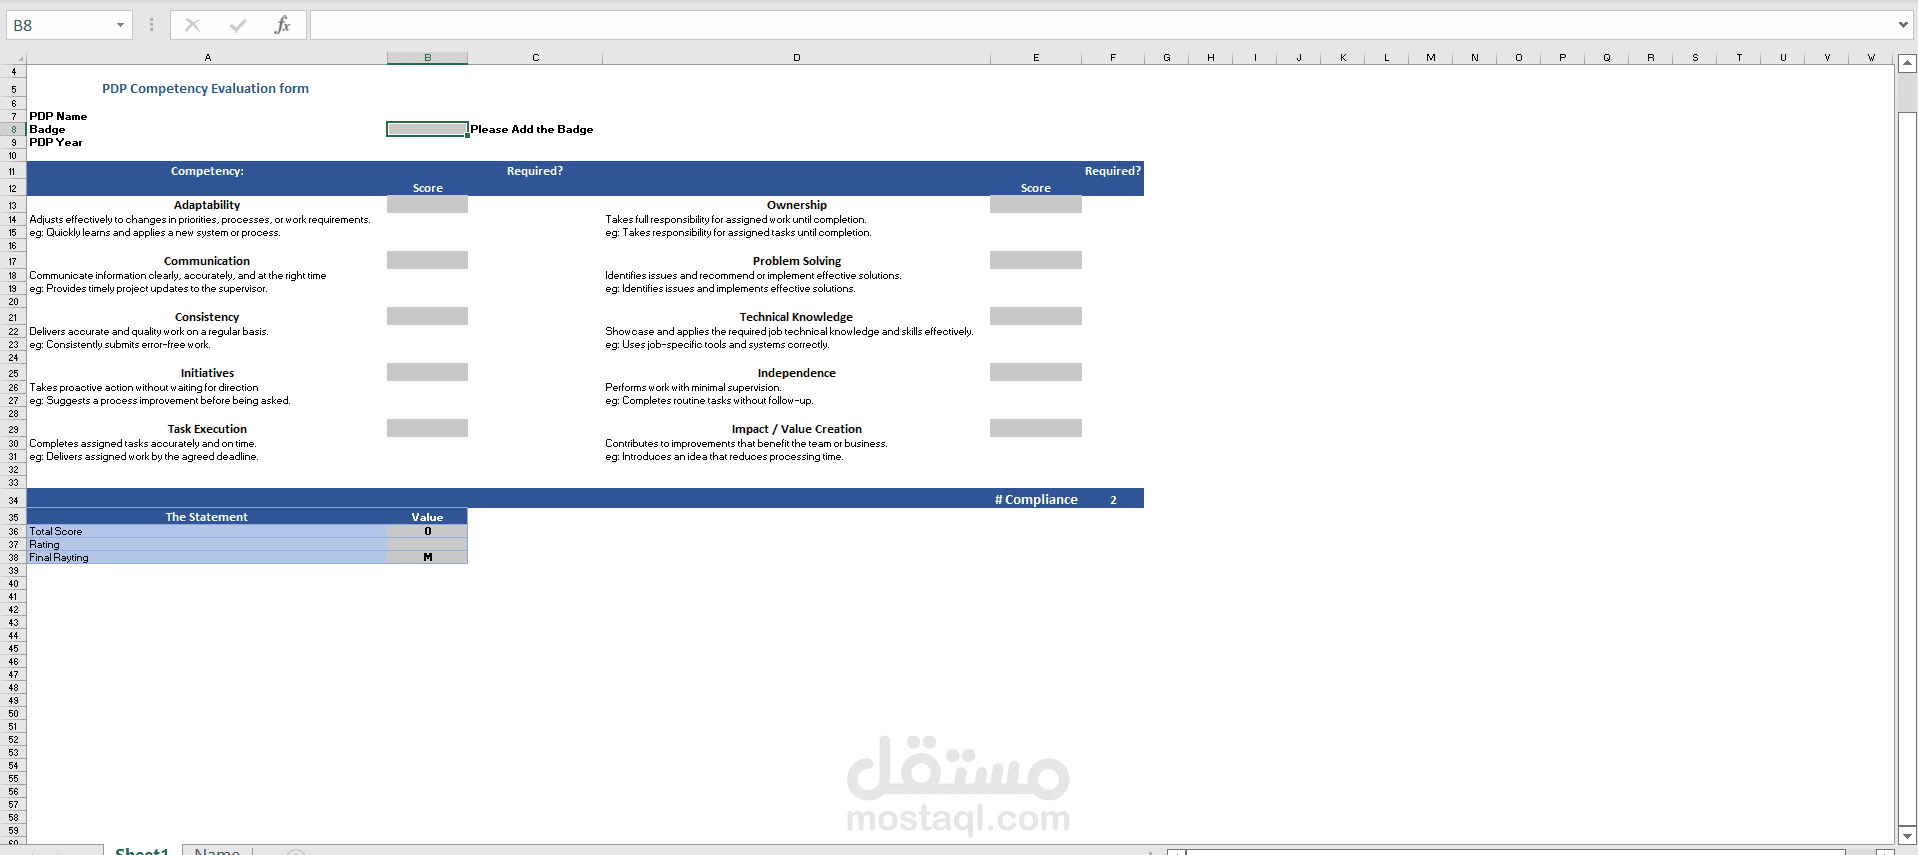Image resolution: width=1918 pixels, height=855 pixels.
Task: Select row 50 header
Action: 13,714
